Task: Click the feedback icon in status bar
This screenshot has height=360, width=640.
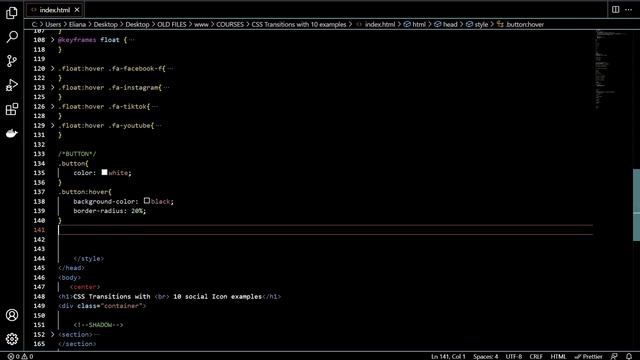Action: (614, 356)
